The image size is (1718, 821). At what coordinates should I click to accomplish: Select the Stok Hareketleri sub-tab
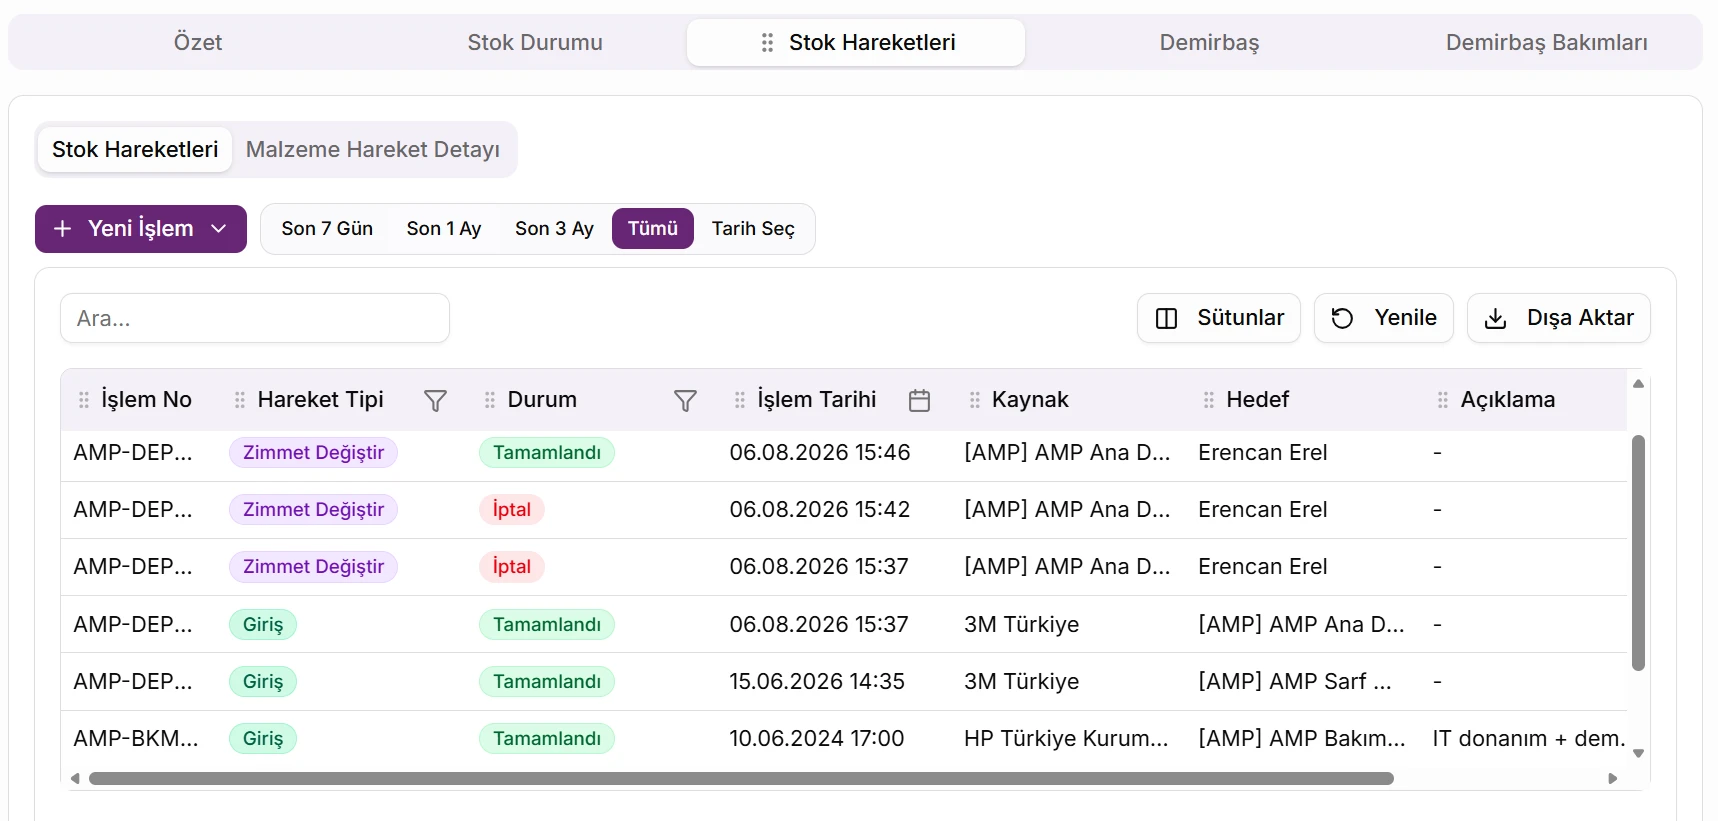click(x=135, y=149)
